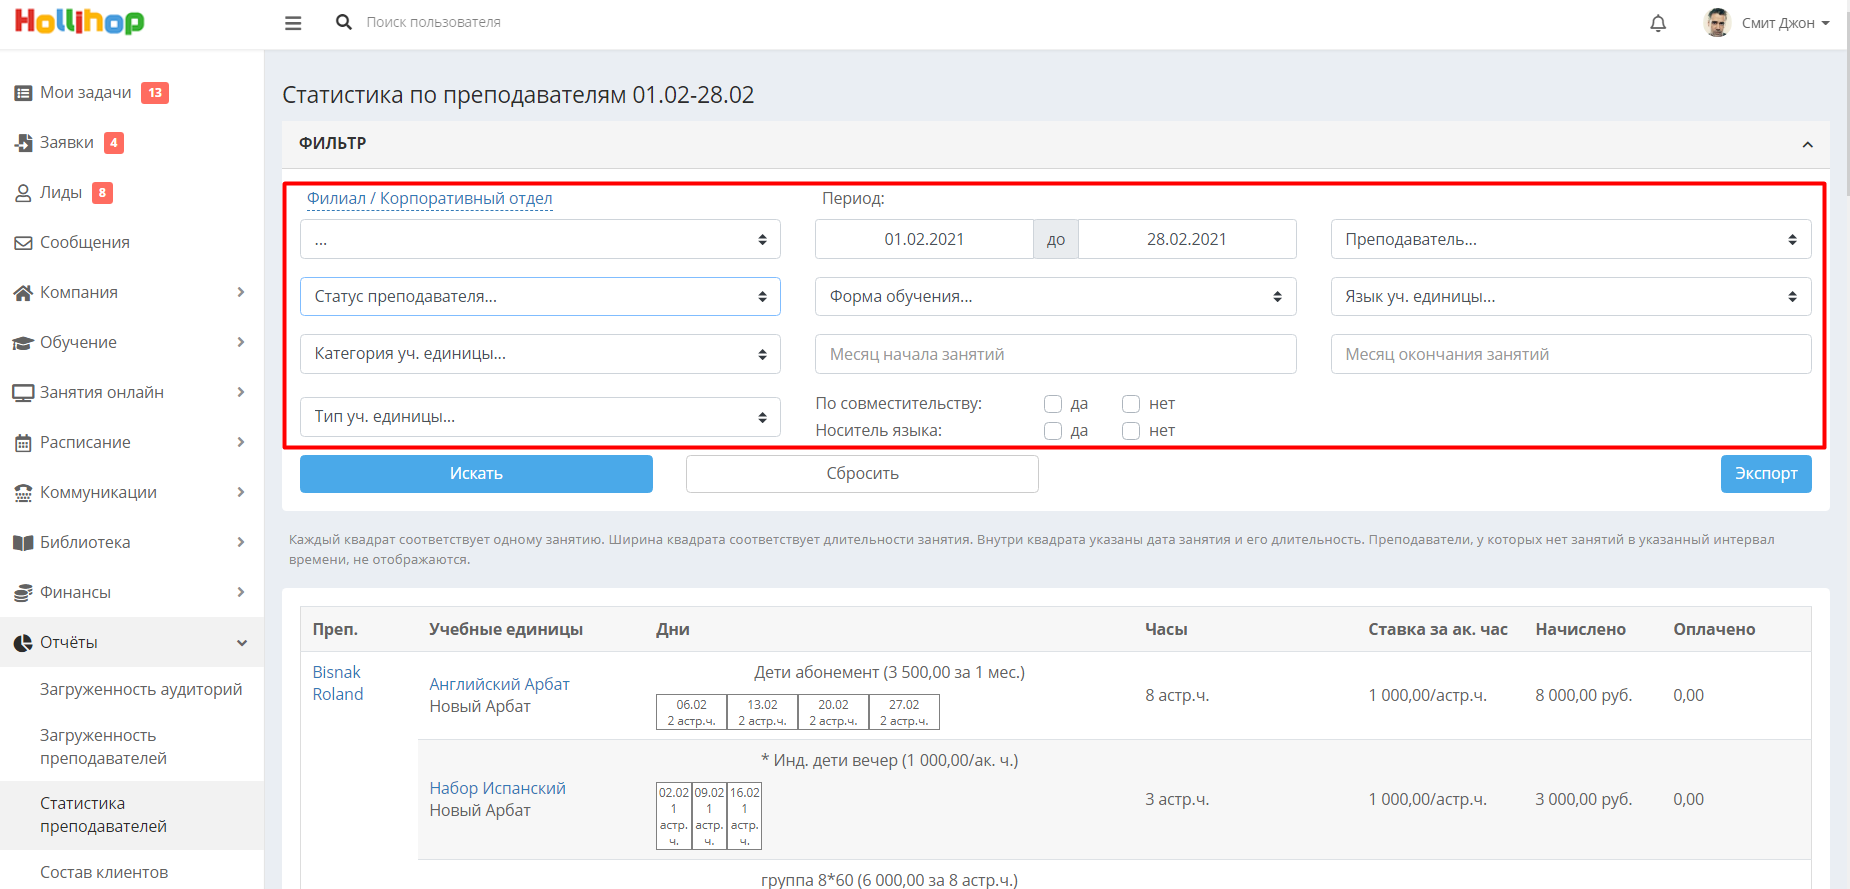Click Филиал / Корпоративный отдел link
This screenshot has height=889, width=1850.
[429, 198]
